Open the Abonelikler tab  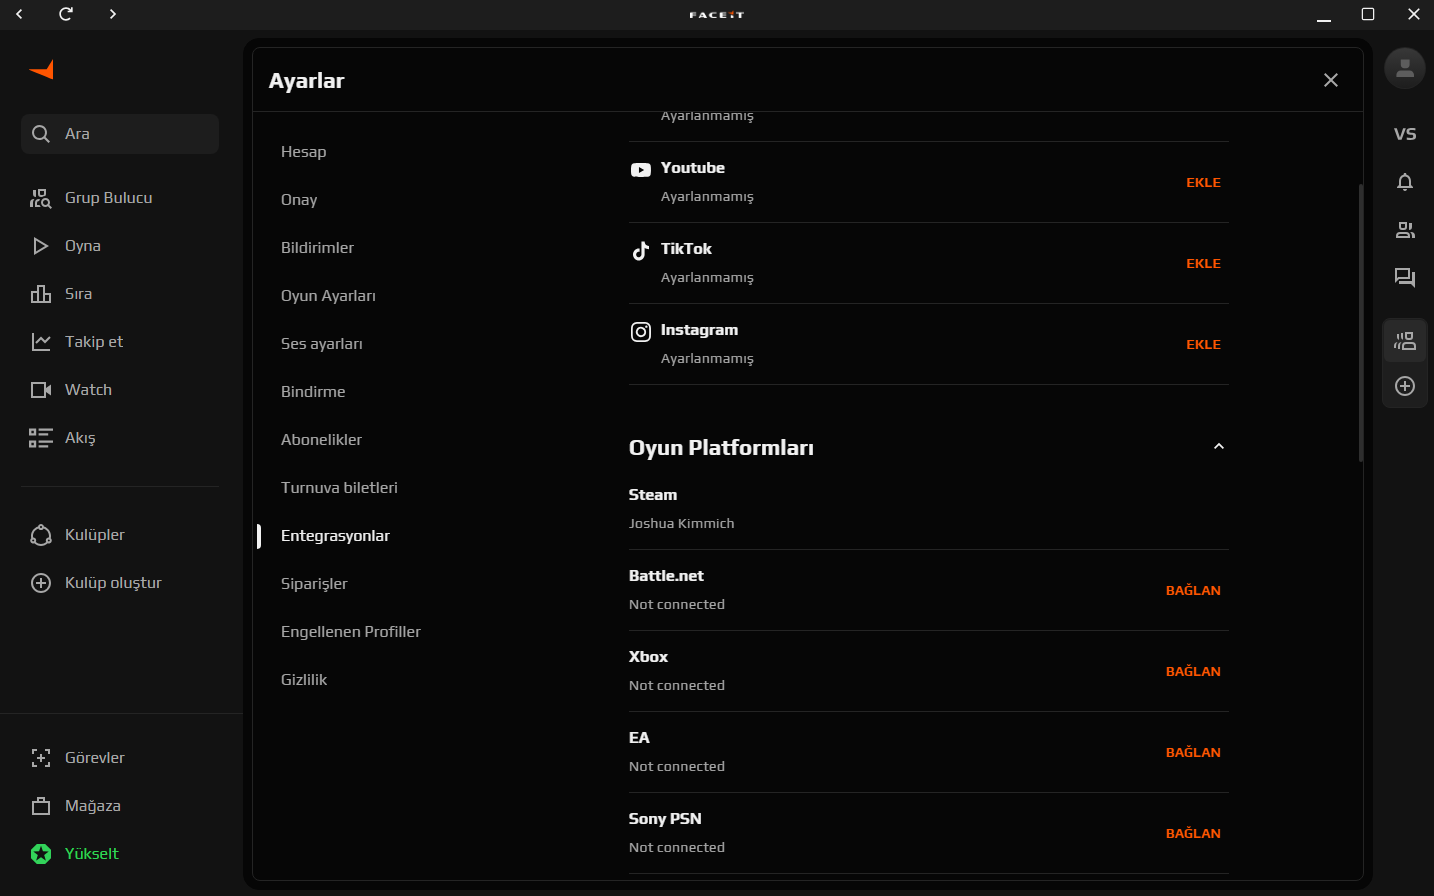click(321, 440)
